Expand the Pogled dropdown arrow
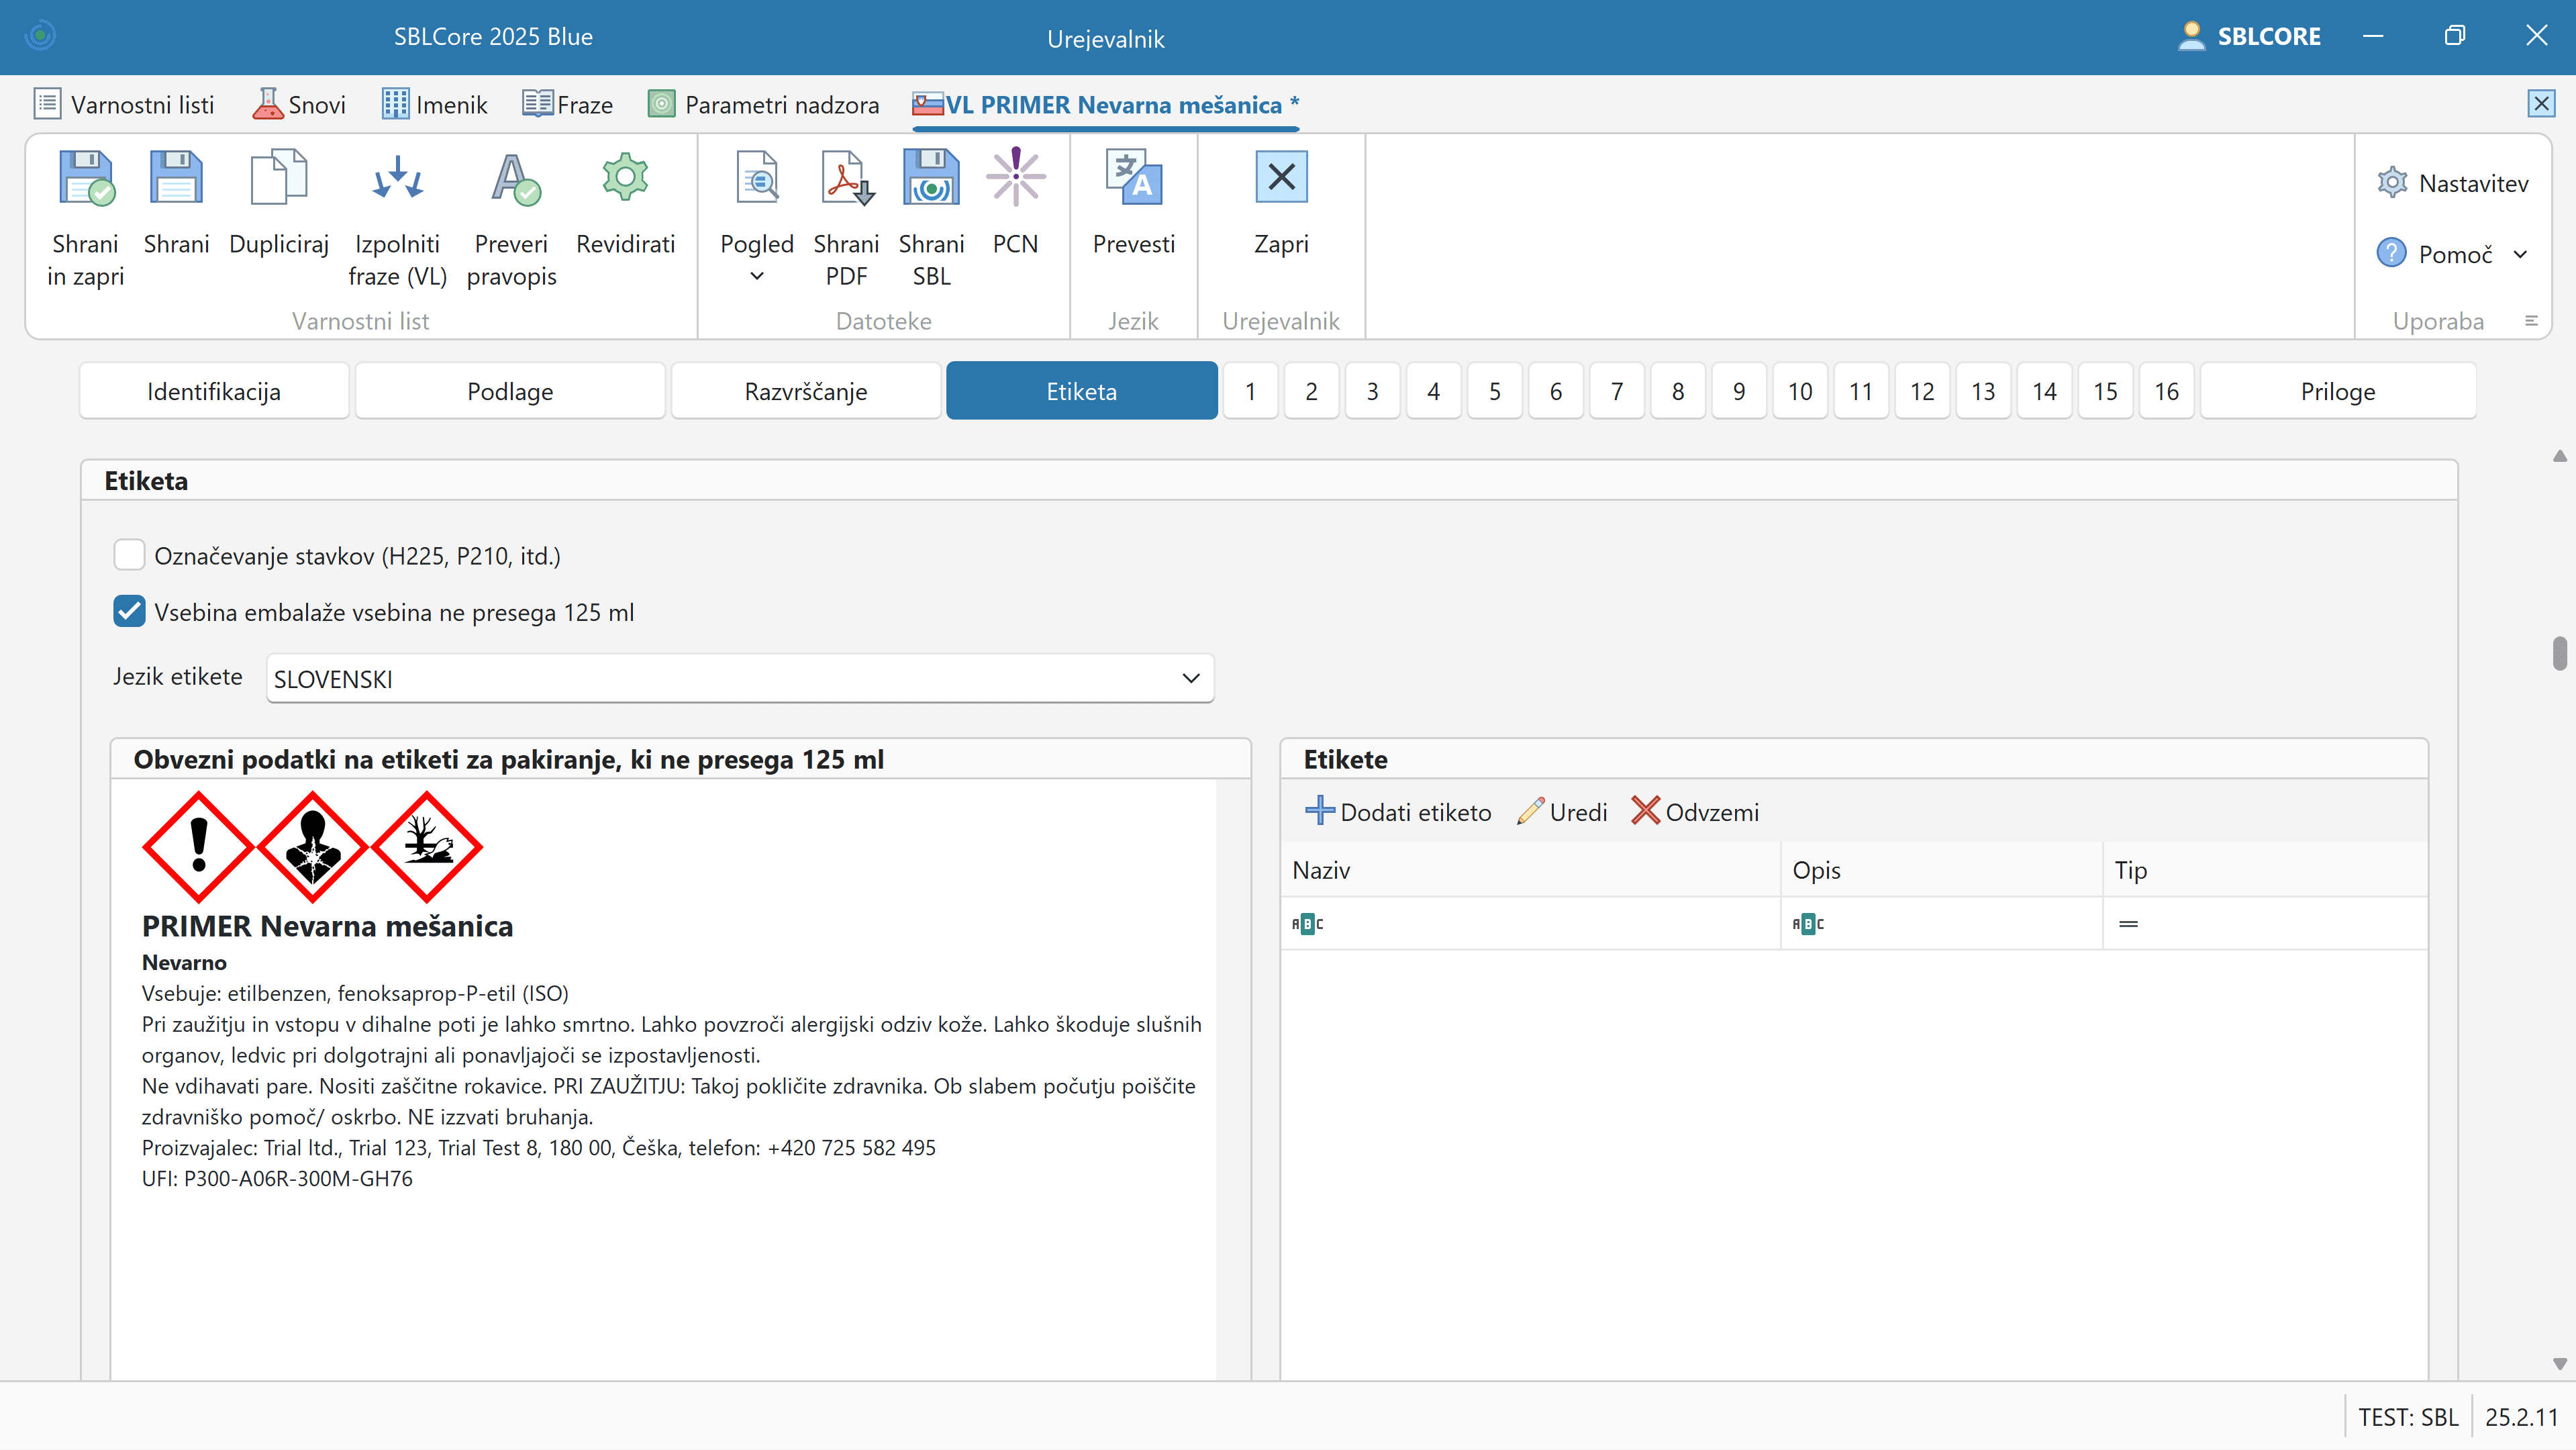The width and height of the screenshot is (2576, 1450). (x=757, y=277)
